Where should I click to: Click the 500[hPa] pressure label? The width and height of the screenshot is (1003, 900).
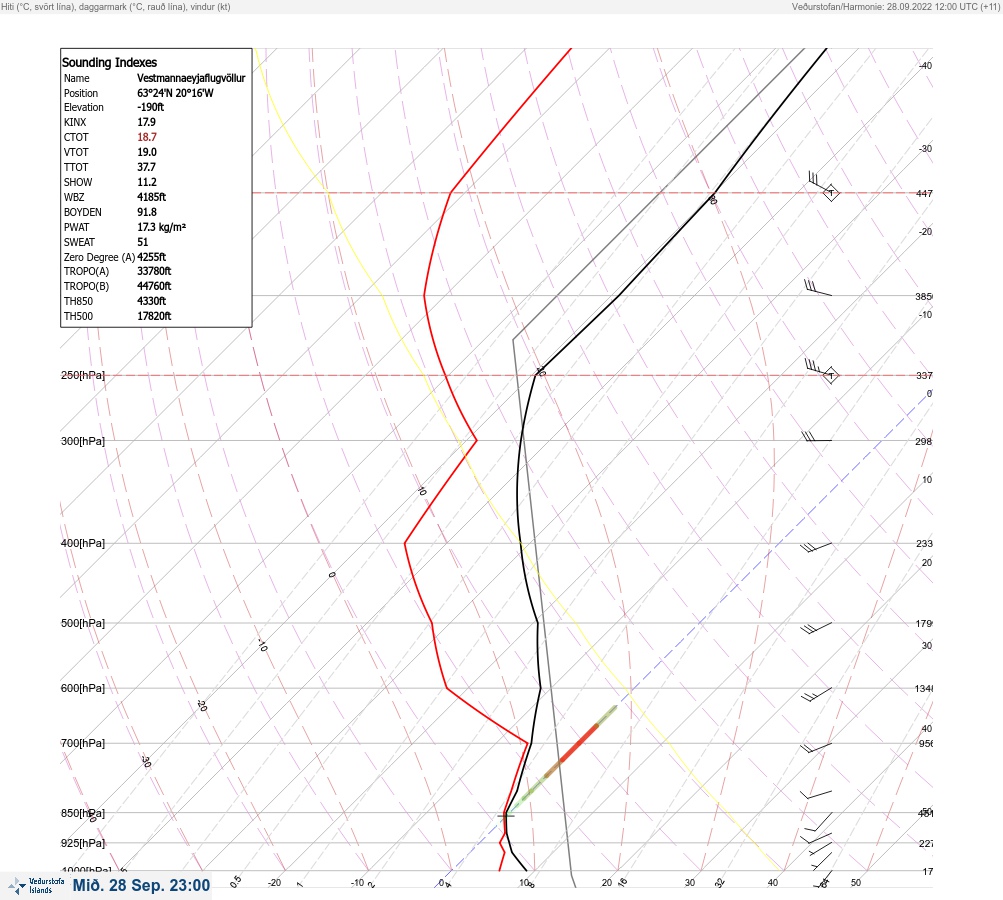coord(83,623)
